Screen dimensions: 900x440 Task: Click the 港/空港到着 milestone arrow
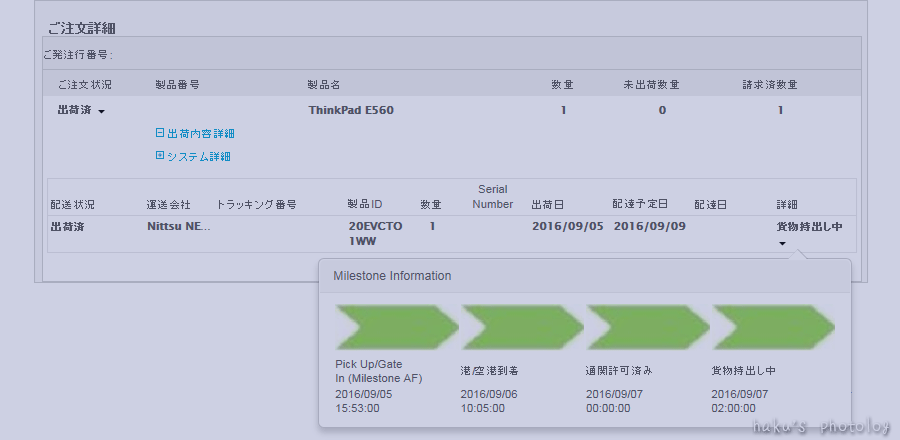tap(522, 326)
